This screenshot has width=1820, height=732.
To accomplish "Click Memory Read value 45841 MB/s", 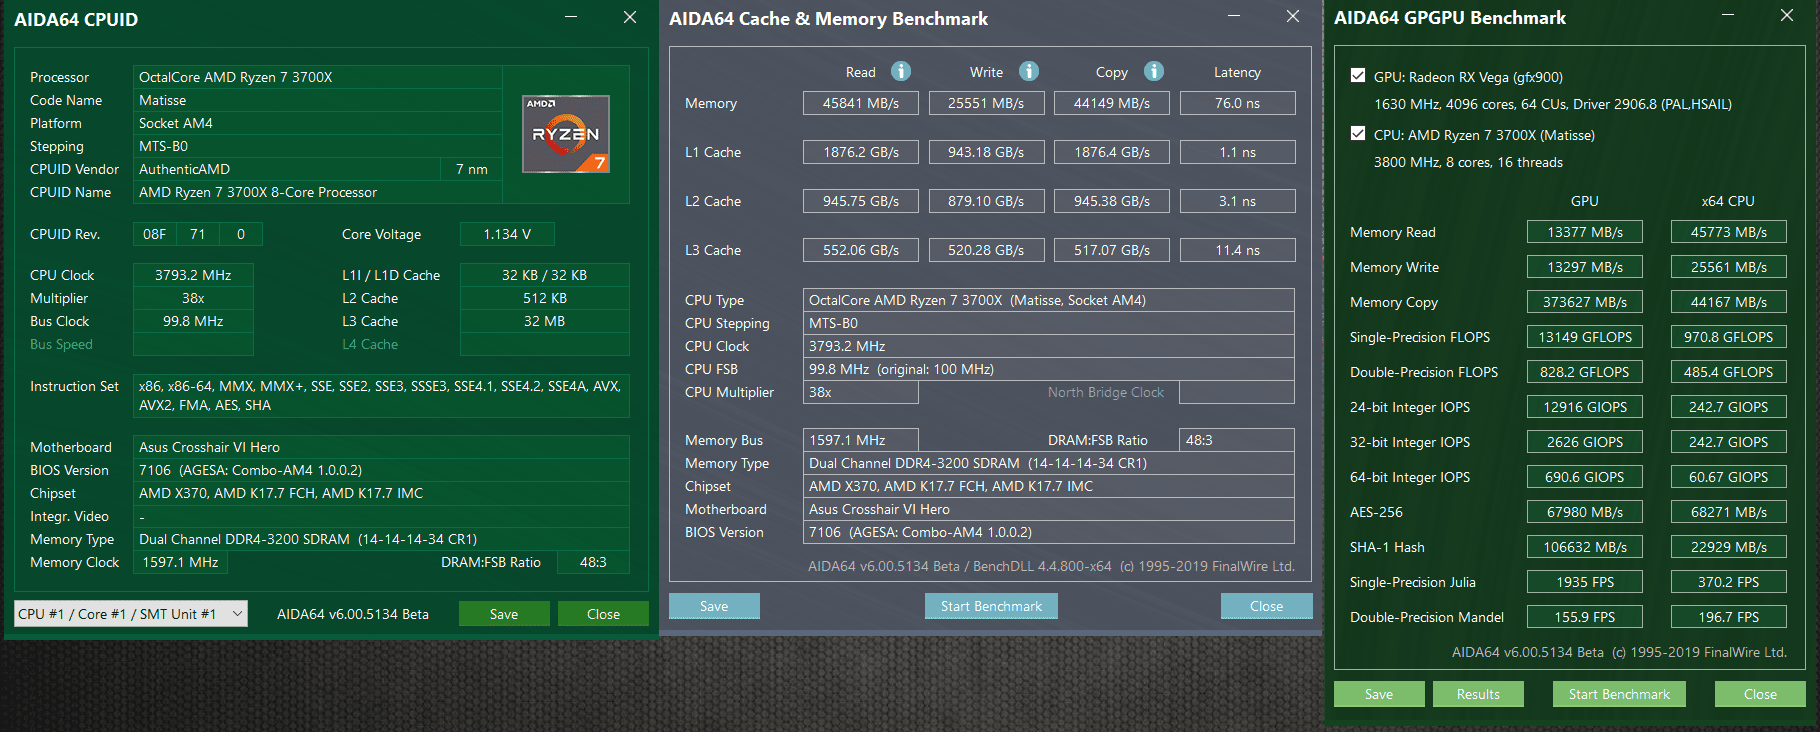I will click(861, 103).
